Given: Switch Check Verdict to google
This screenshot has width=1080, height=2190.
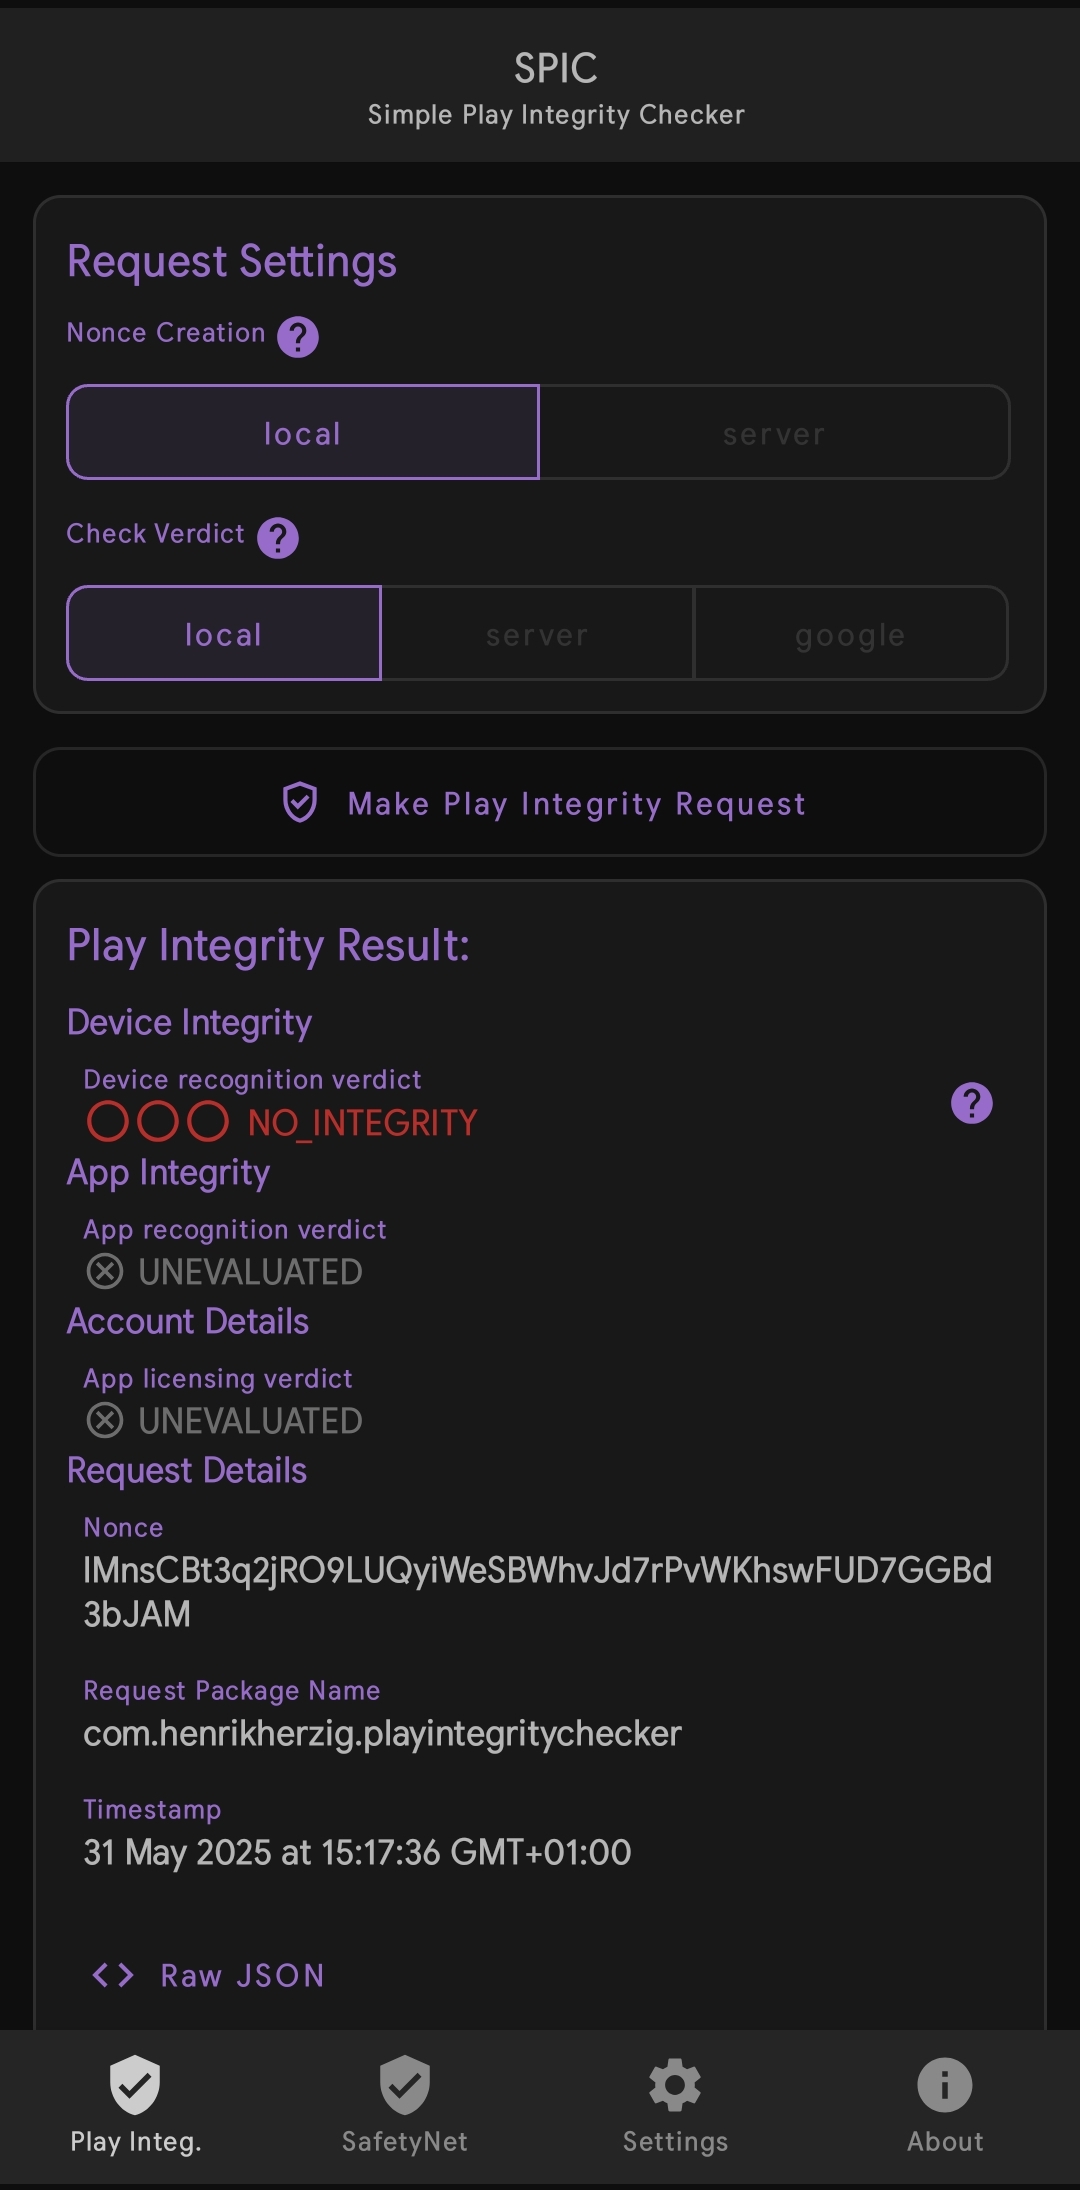Looking at the screenshot, I should point(851,633).
